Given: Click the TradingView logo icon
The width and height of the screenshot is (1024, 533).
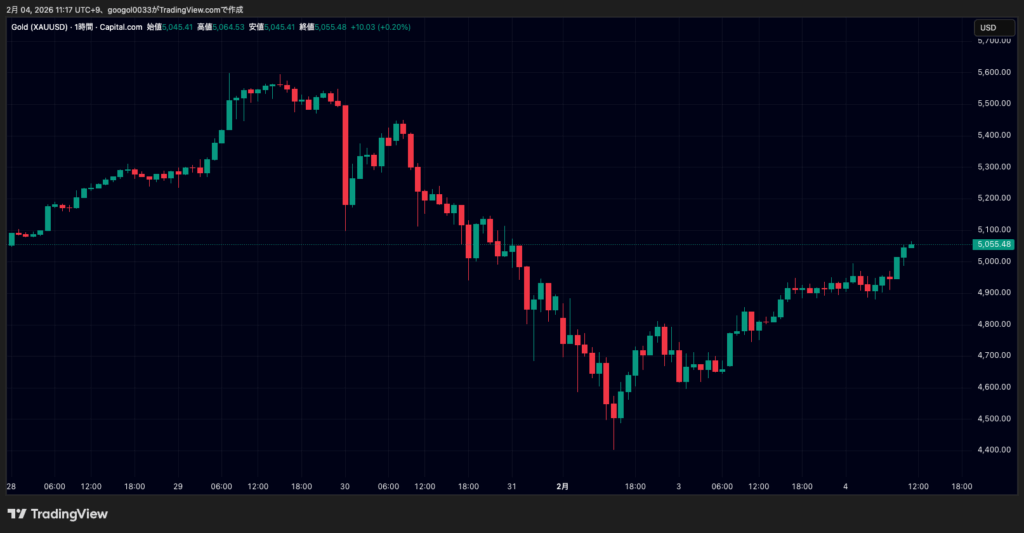Looking at the screenshot, I should 17,514.
